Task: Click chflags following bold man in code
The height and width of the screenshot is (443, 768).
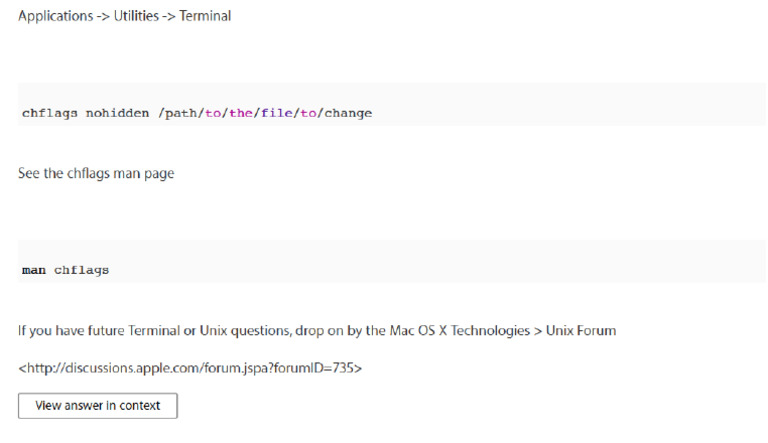Action: click(x=81, y=270)
